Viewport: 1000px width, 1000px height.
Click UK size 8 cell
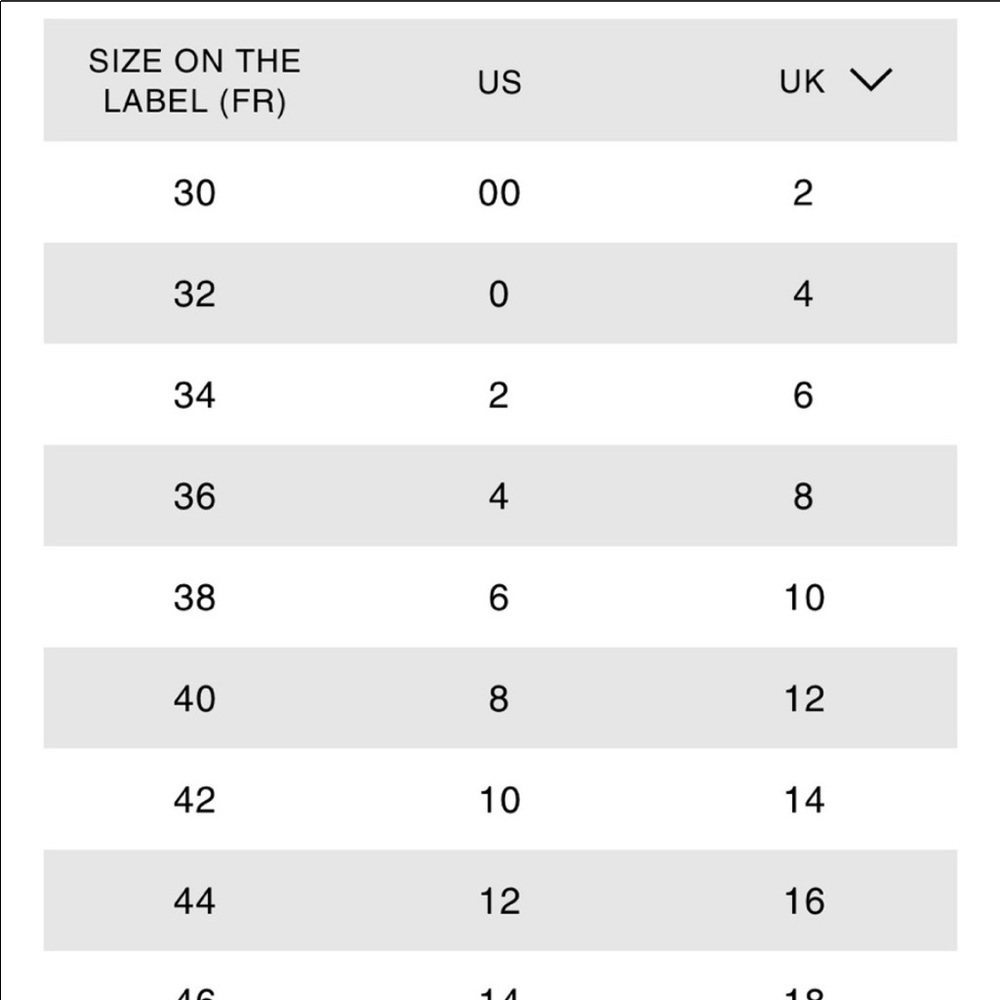click(803, 496)
